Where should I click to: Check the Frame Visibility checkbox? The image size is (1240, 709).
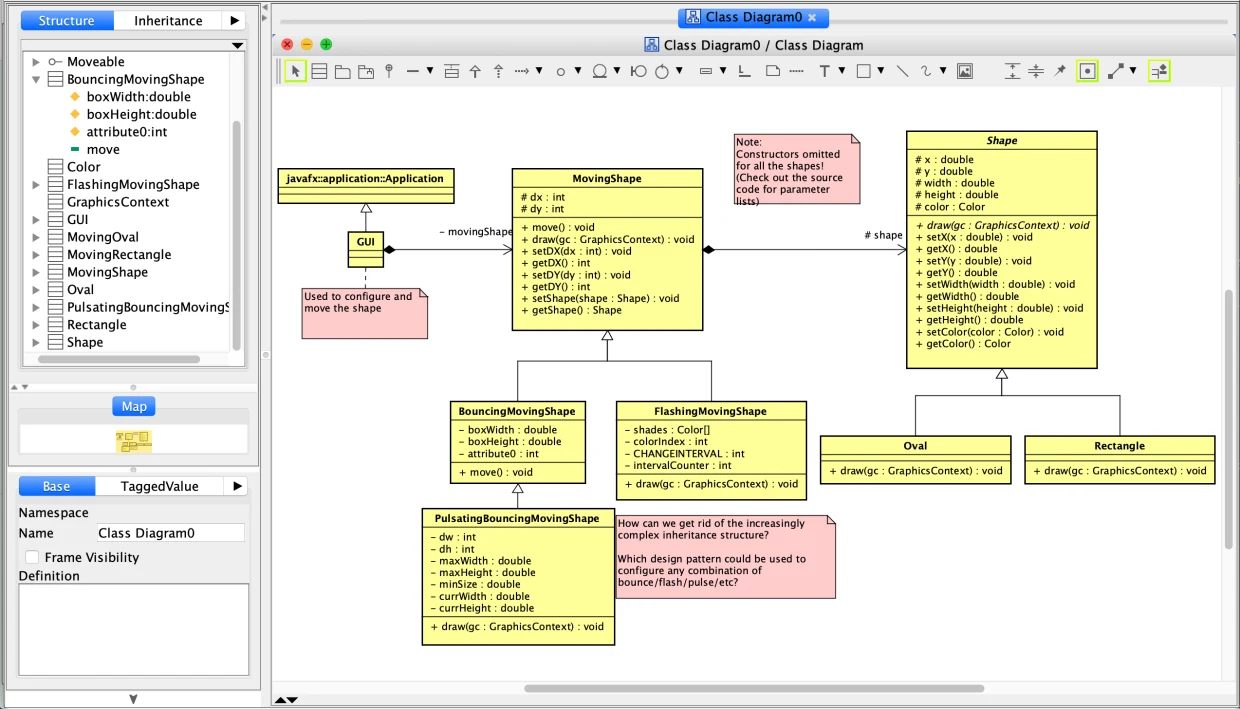point(32,557)
